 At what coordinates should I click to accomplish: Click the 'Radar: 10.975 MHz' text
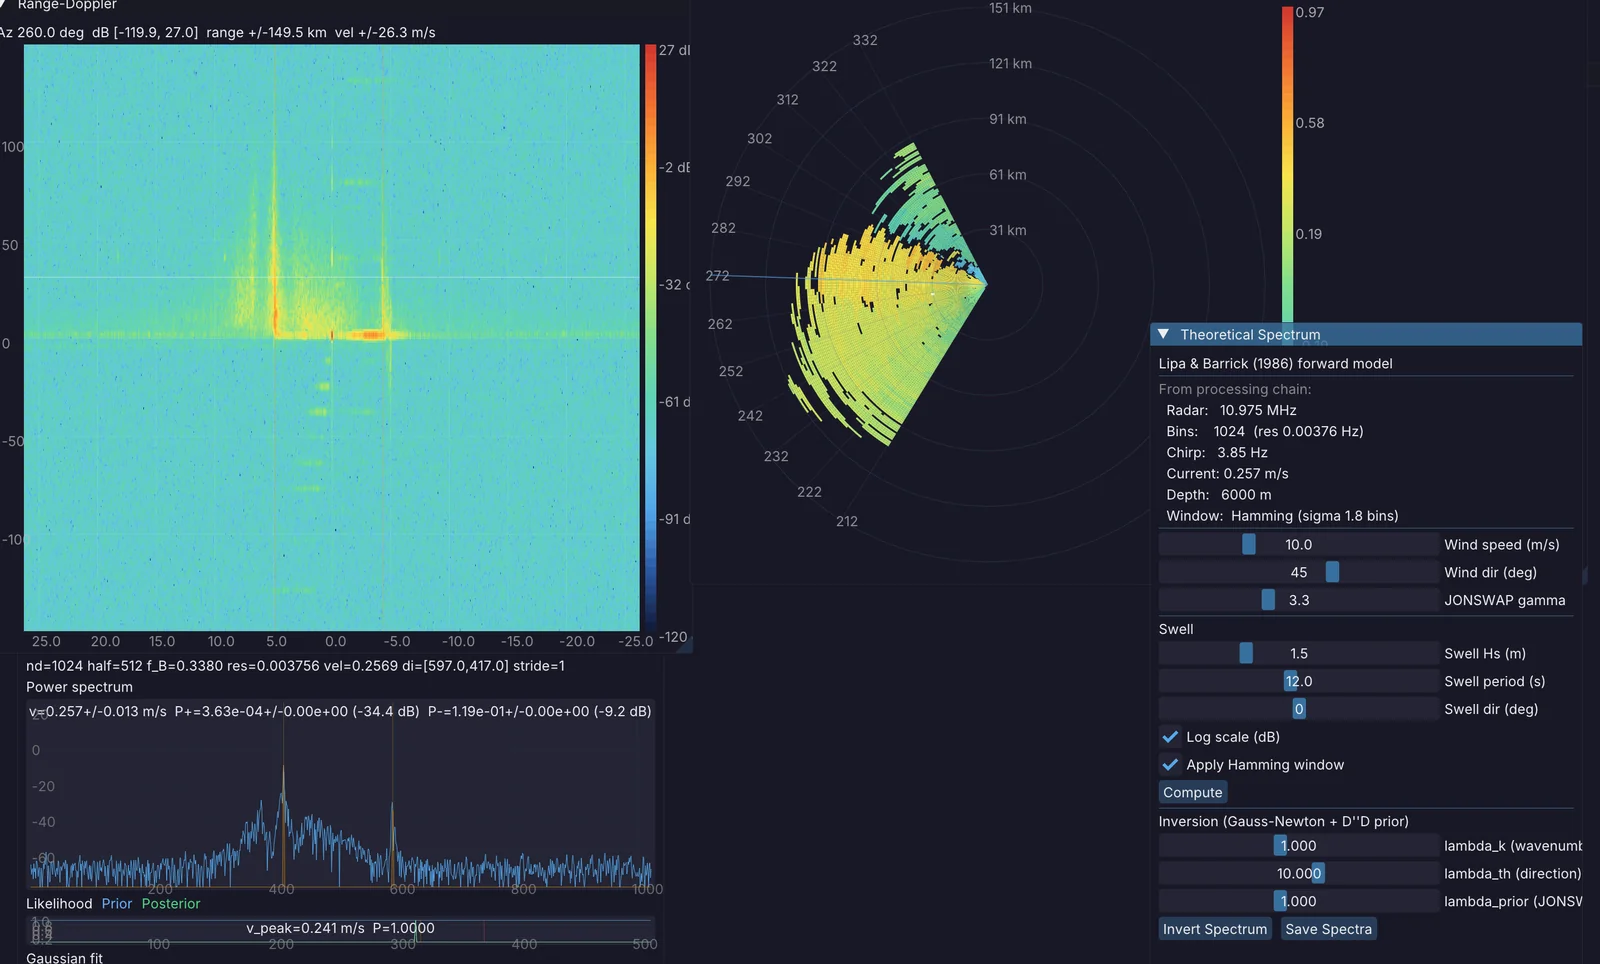click(x=1231, y=411)
